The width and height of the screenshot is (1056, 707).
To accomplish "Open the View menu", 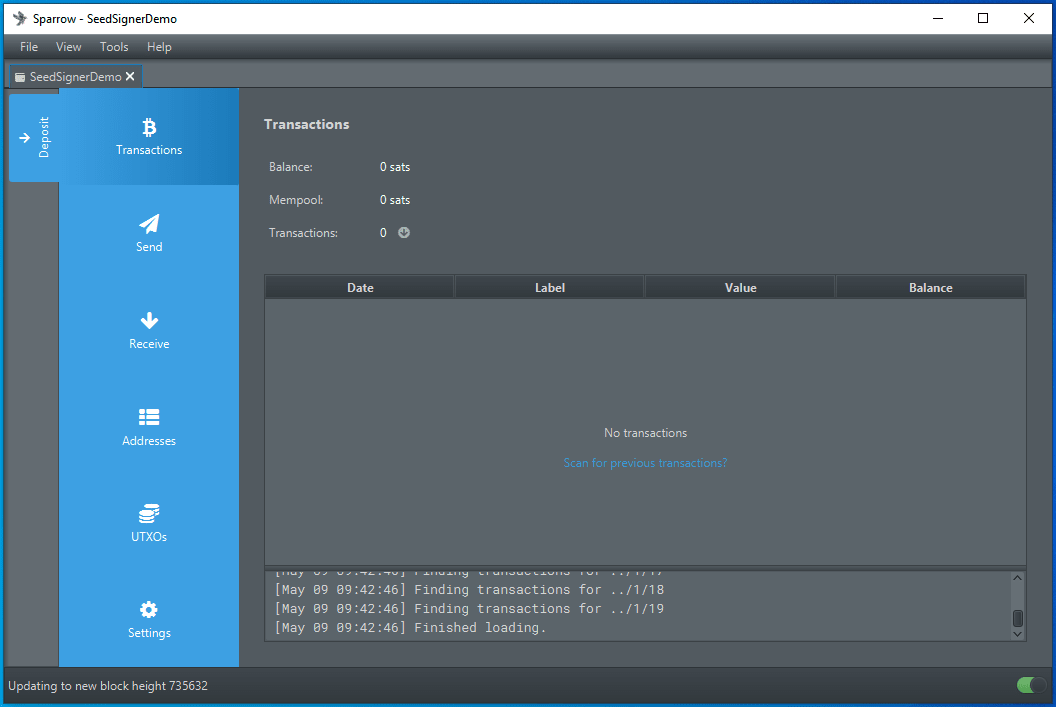I will (69, 47).
